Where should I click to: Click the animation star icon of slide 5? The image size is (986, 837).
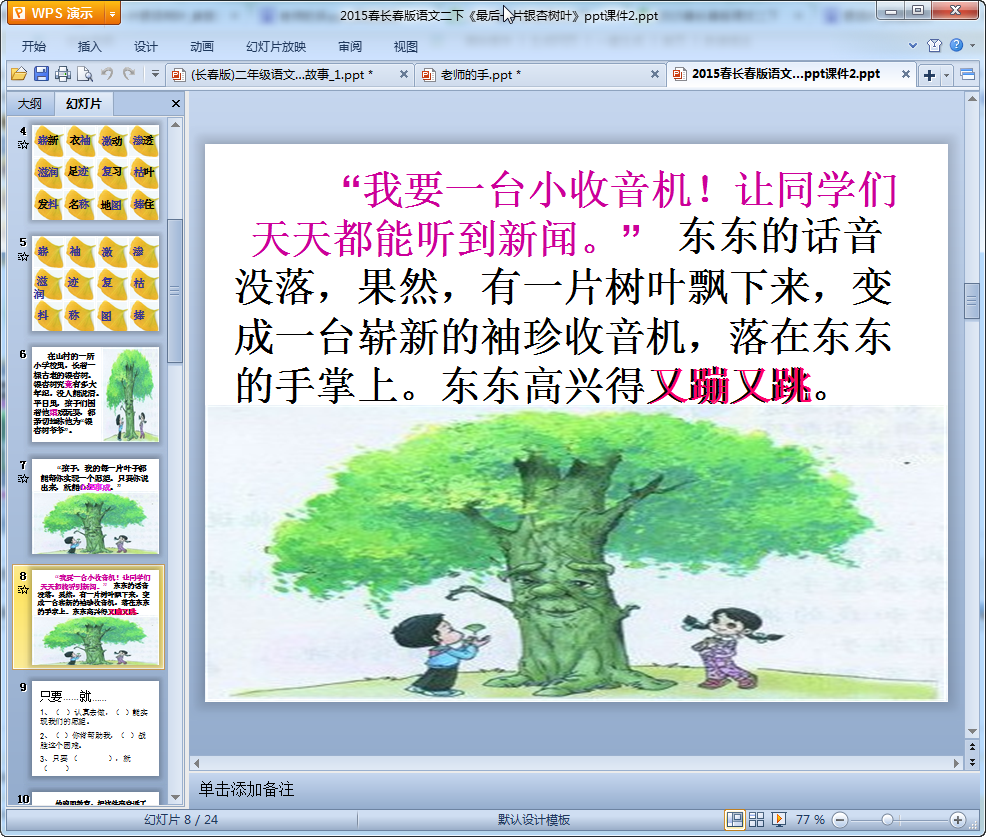coord(23,257)
